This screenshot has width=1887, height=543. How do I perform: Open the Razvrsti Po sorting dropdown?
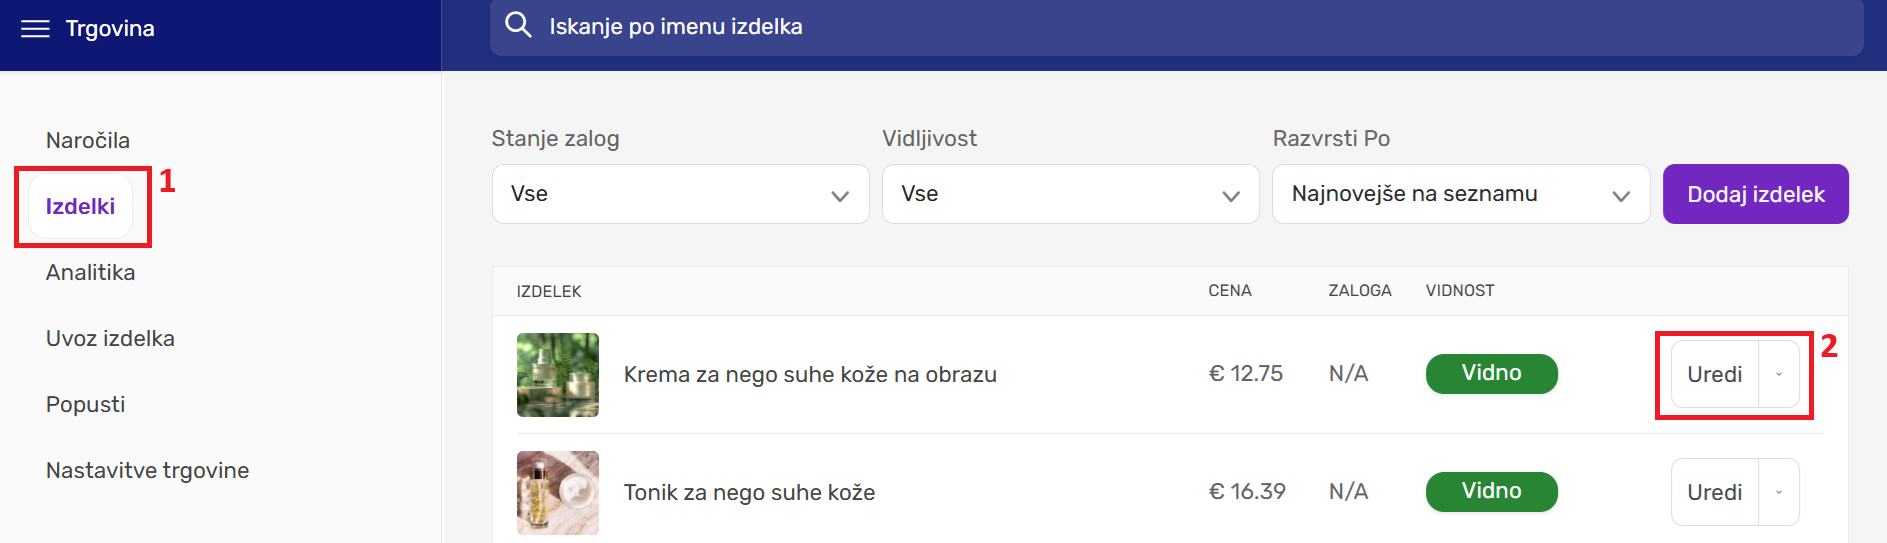[1461, 194]
